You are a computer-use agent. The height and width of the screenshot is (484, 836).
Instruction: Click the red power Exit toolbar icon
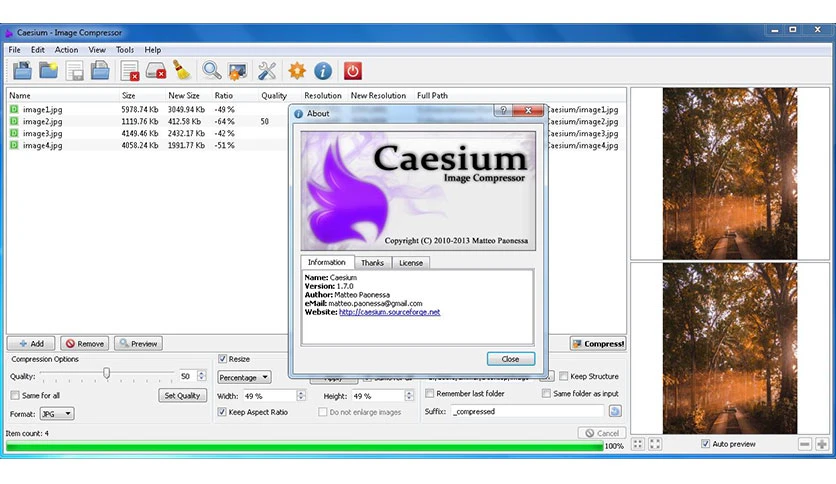pos(352,71)
